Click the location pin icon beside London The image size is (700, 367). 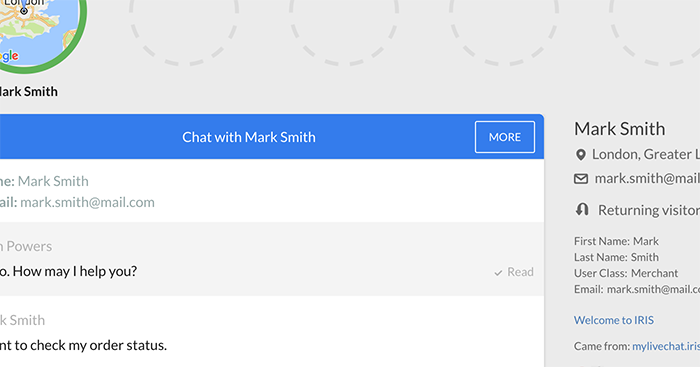pyautogui.click(x=580, y=155)
